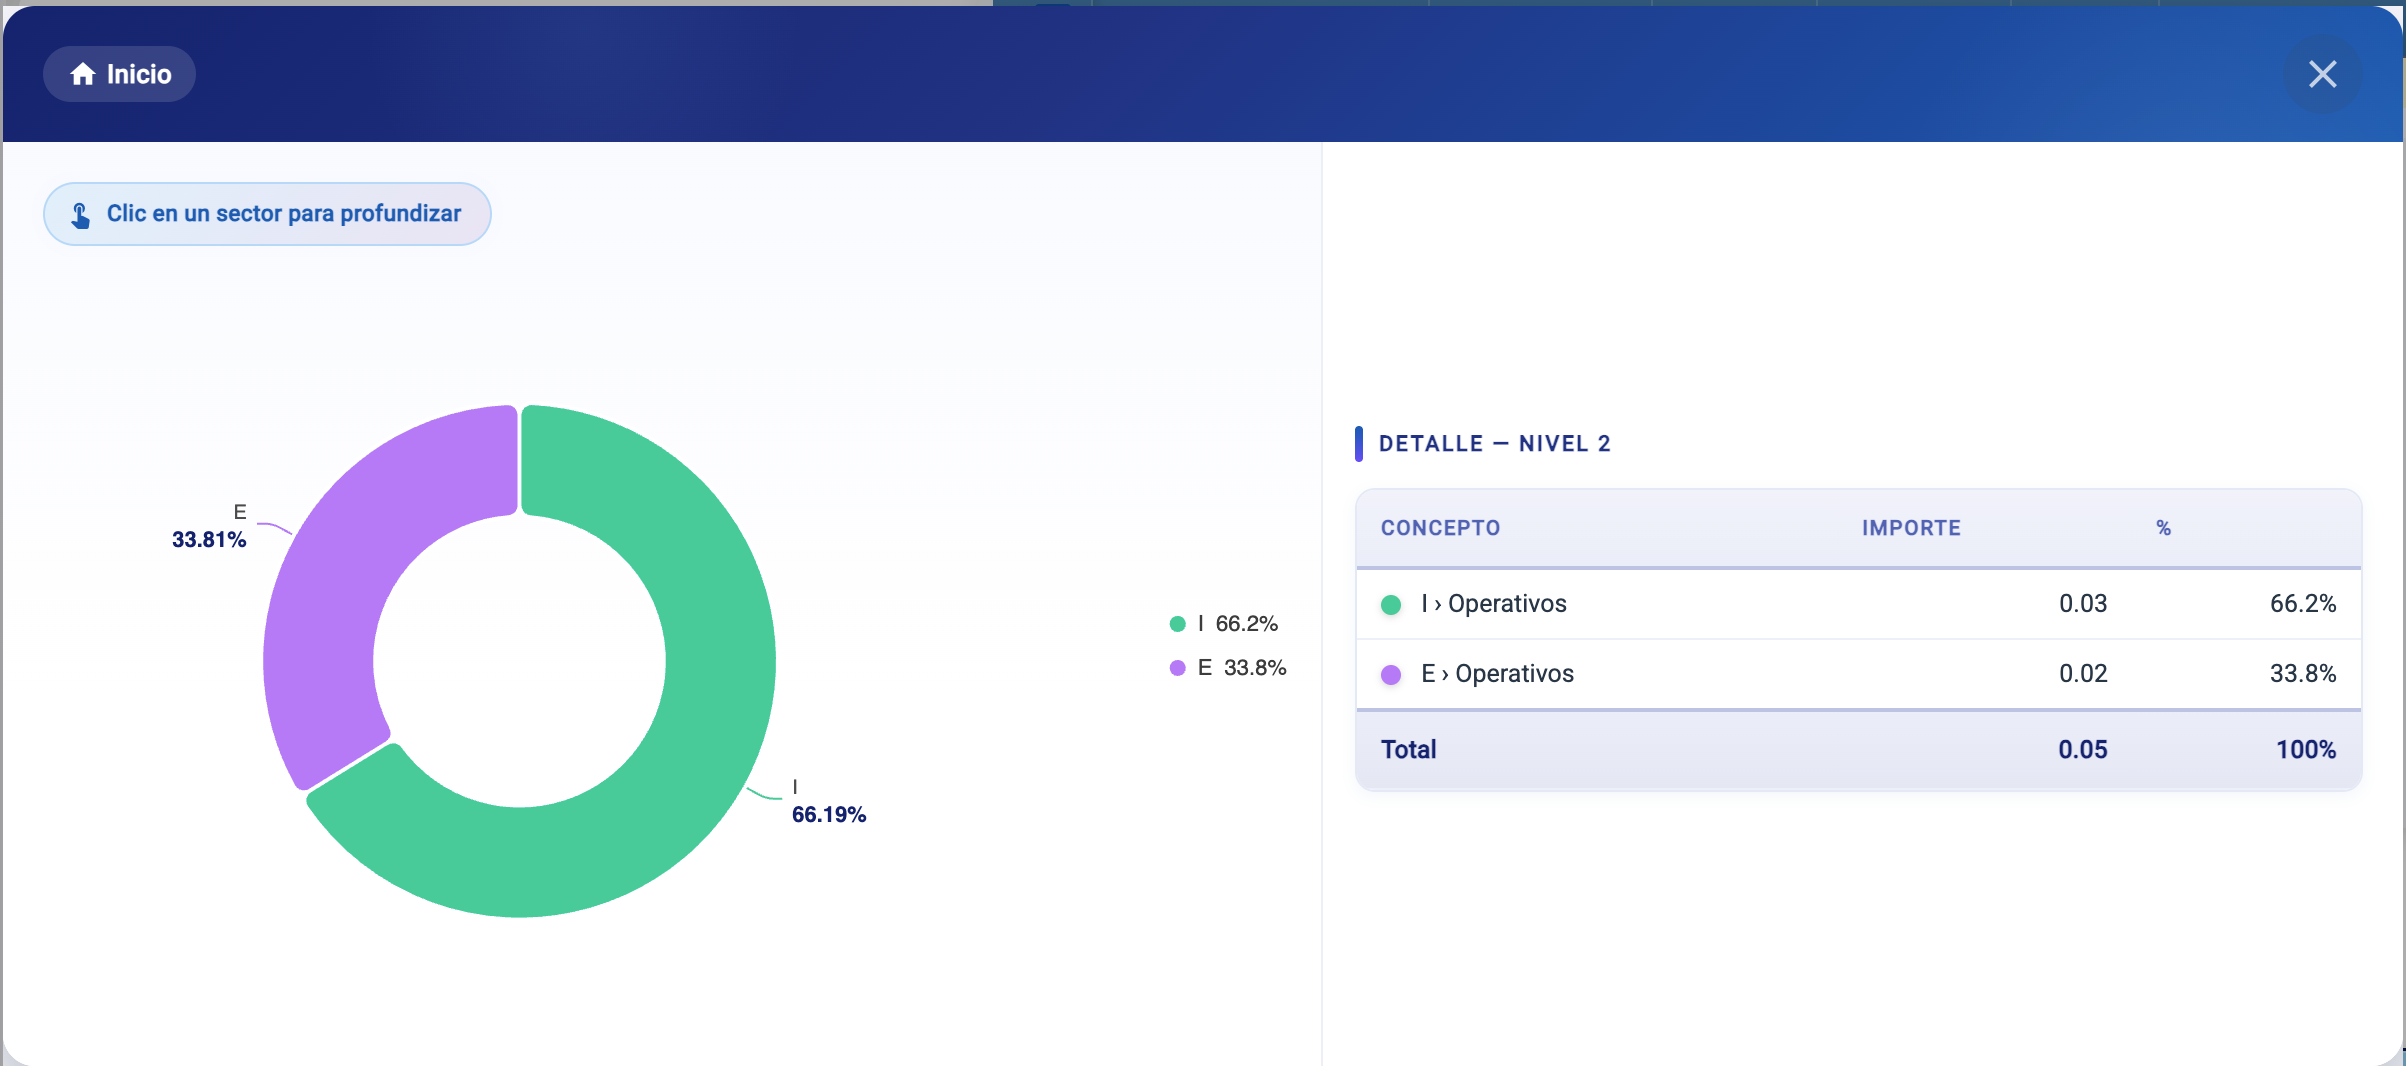Click the purple dot beside E › Operativos

(x=1390, y=675)
